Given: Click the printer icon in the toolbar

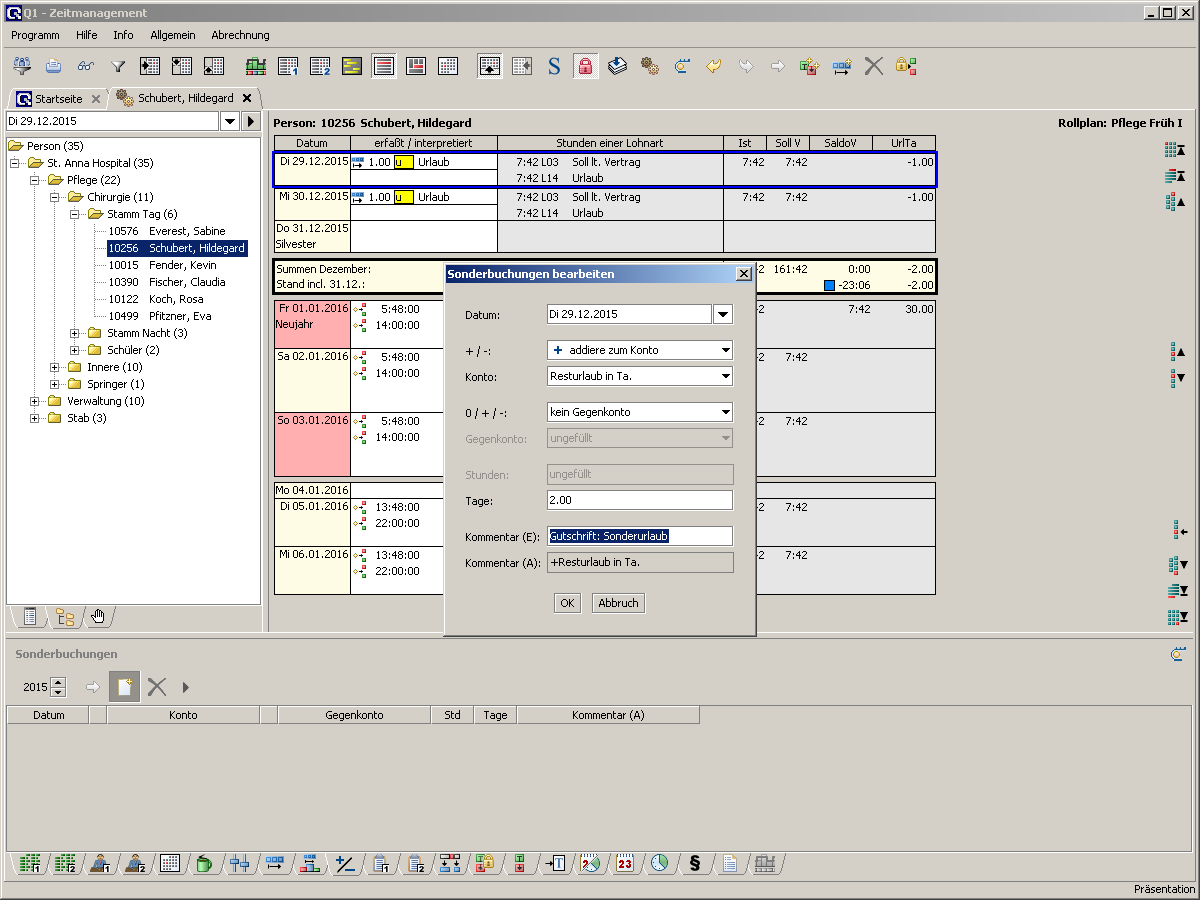Looking at the screenshot, I should (54, 66).
